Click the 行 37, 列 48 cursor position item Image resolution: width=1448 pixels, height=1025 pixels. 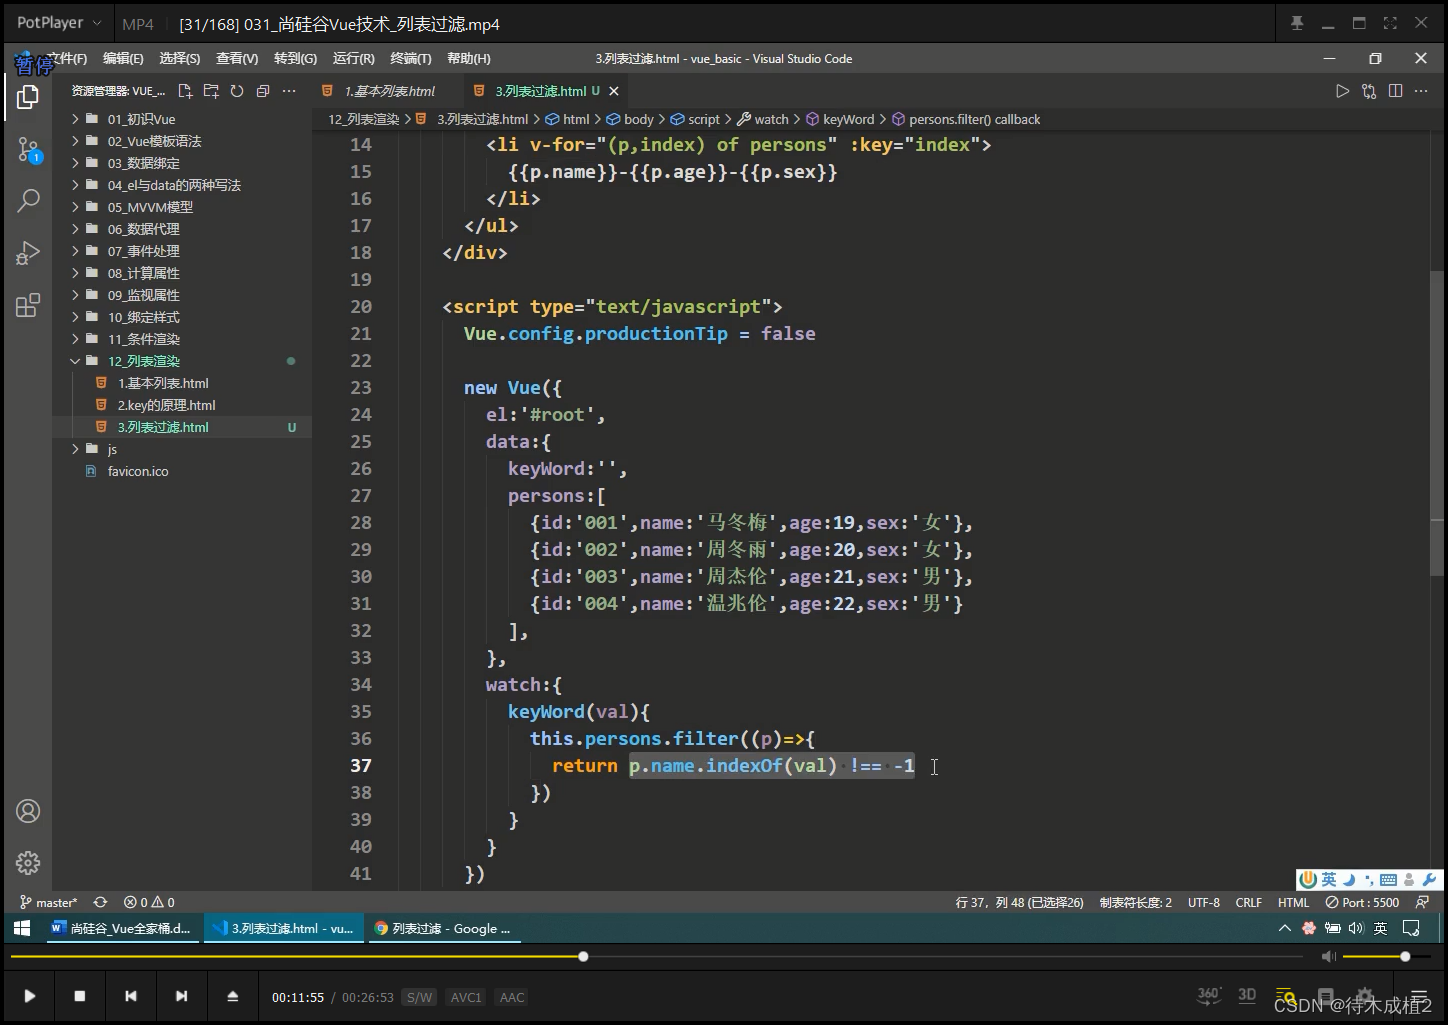point(1019,902)
